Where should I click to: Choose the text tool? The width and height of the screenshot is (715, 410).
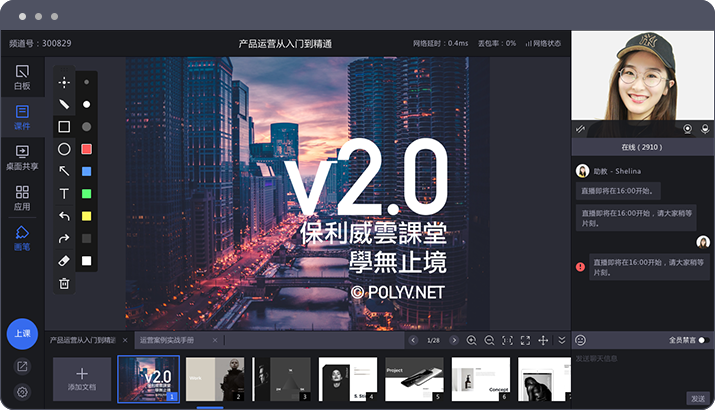point(64,193)
